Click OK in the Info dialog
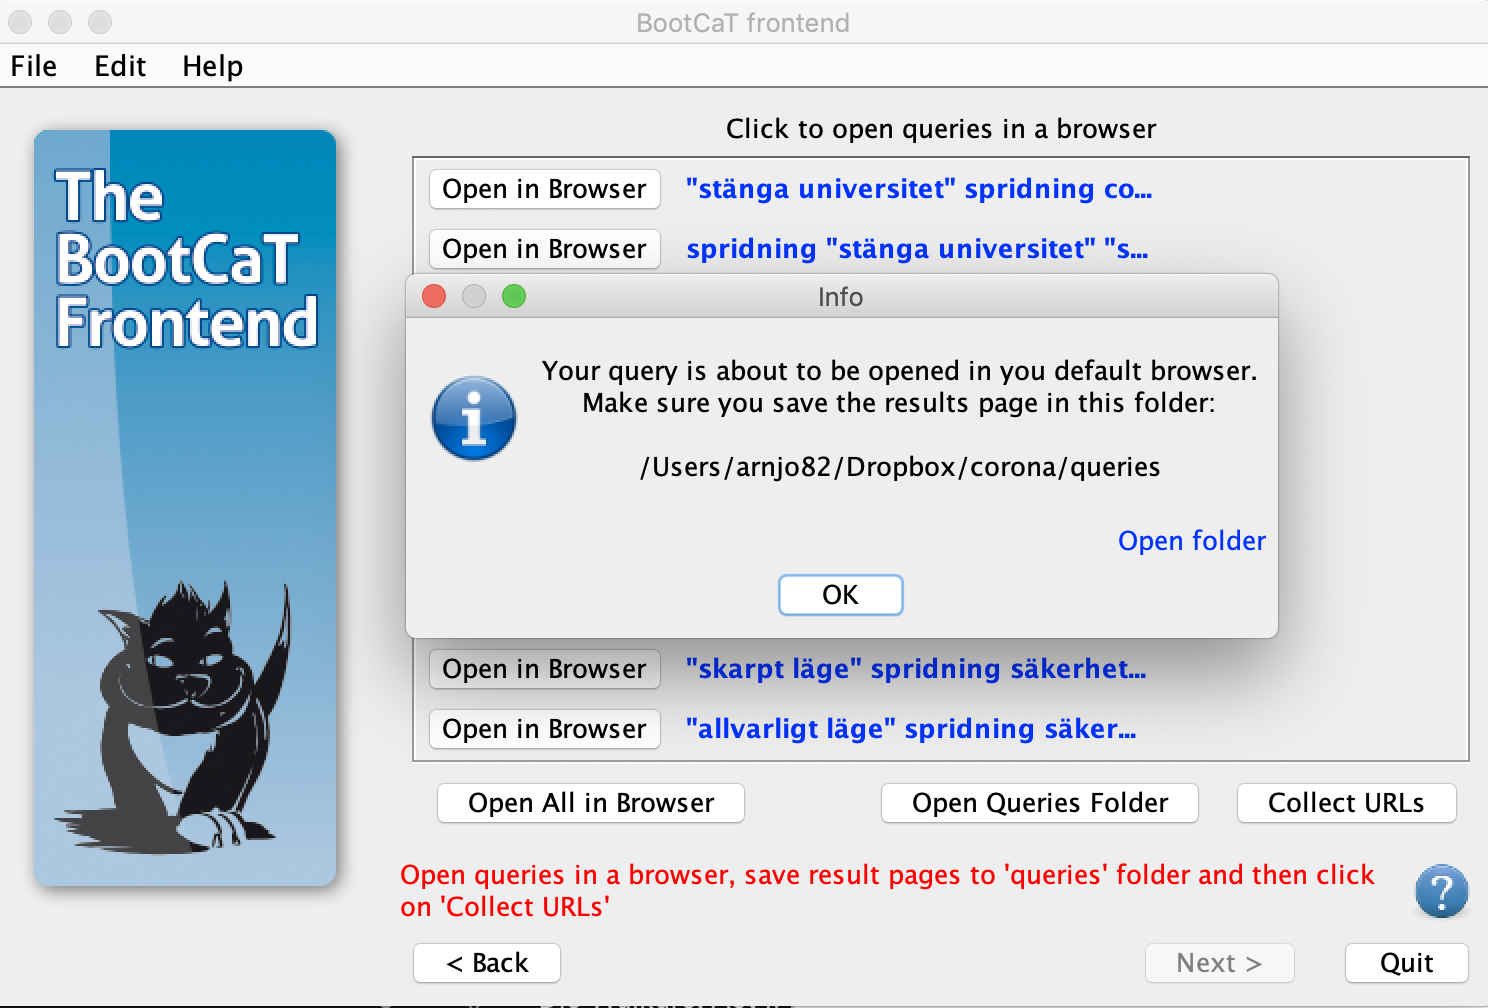Viewport: 1488px width, 1008px height. [x=840, y=595]
